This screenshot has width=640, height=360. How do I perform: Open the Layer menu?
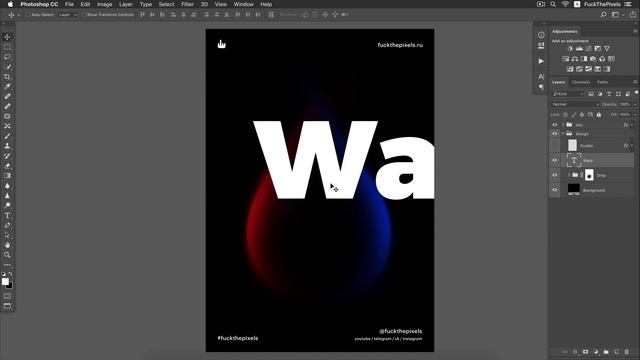click(126, 4)
